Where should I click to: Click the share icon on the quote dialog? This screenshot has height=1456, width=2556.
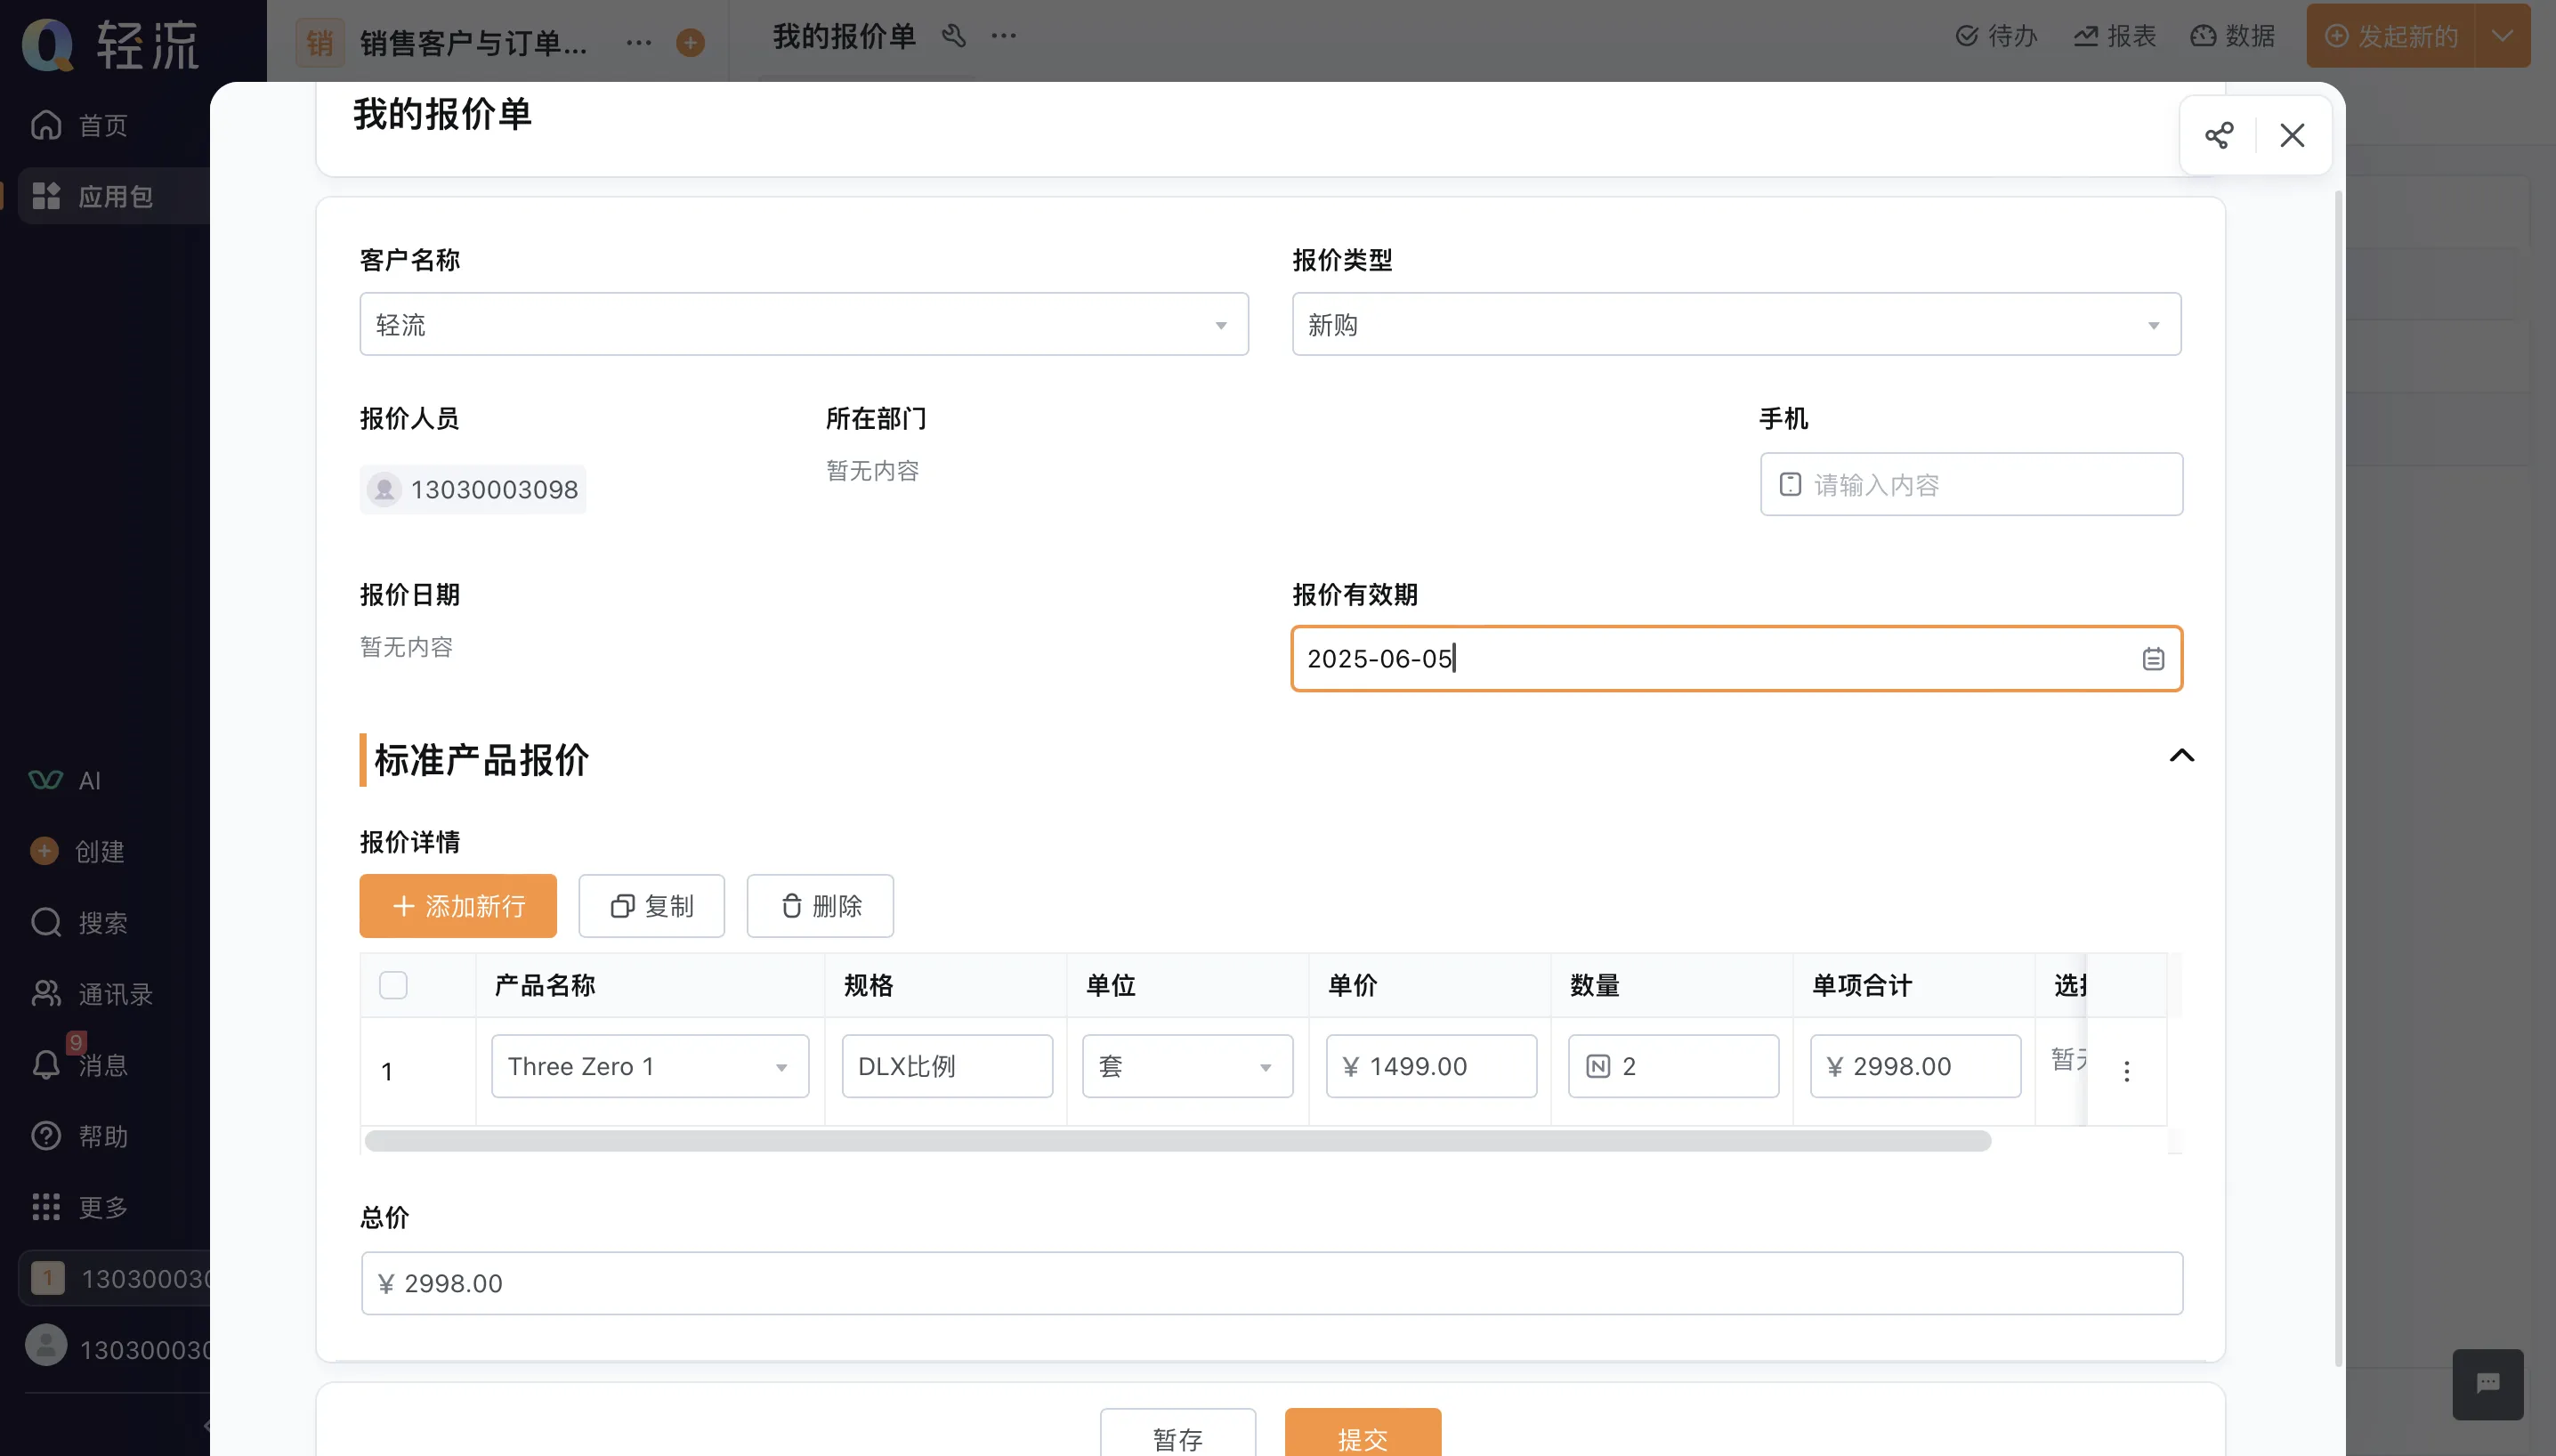pyautogui.click(x=2218, y=135)
